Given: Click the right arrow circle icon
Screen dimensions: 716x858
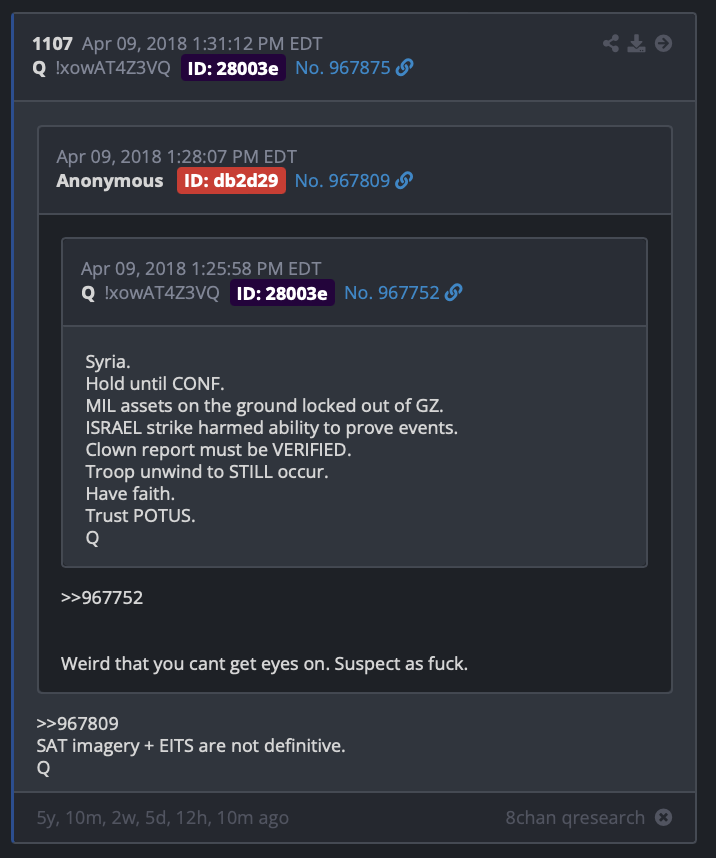Looking at the screenshot, I should pos(663,43).
